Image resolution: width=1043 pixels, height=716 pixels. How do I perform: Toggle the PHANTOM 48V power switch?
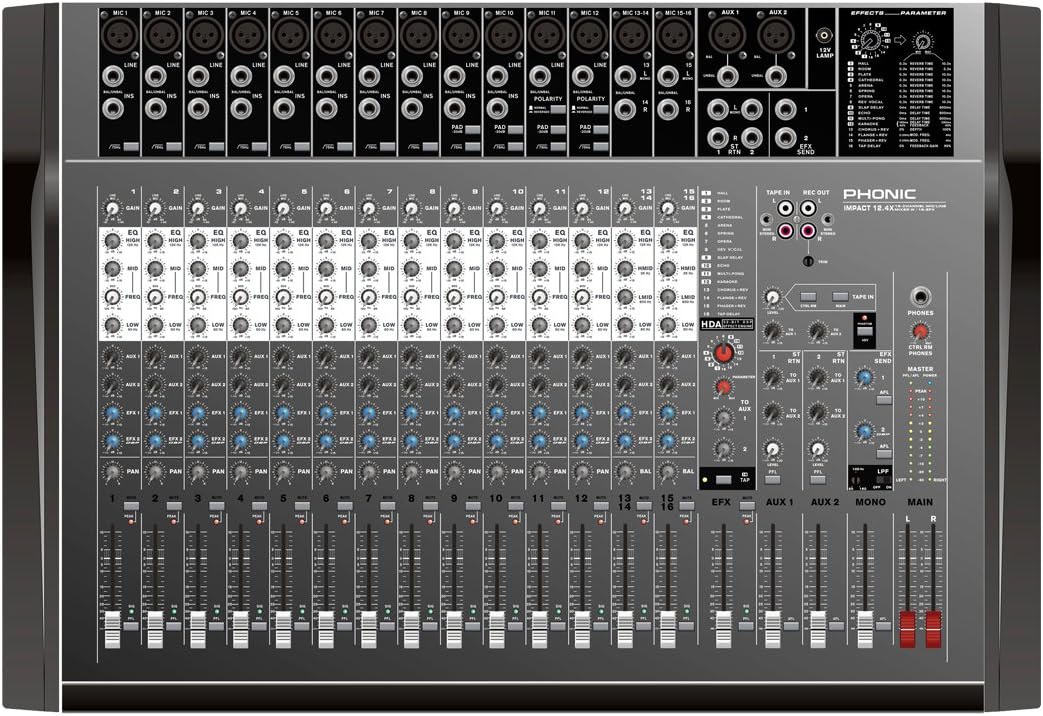(x=864, y=331)
